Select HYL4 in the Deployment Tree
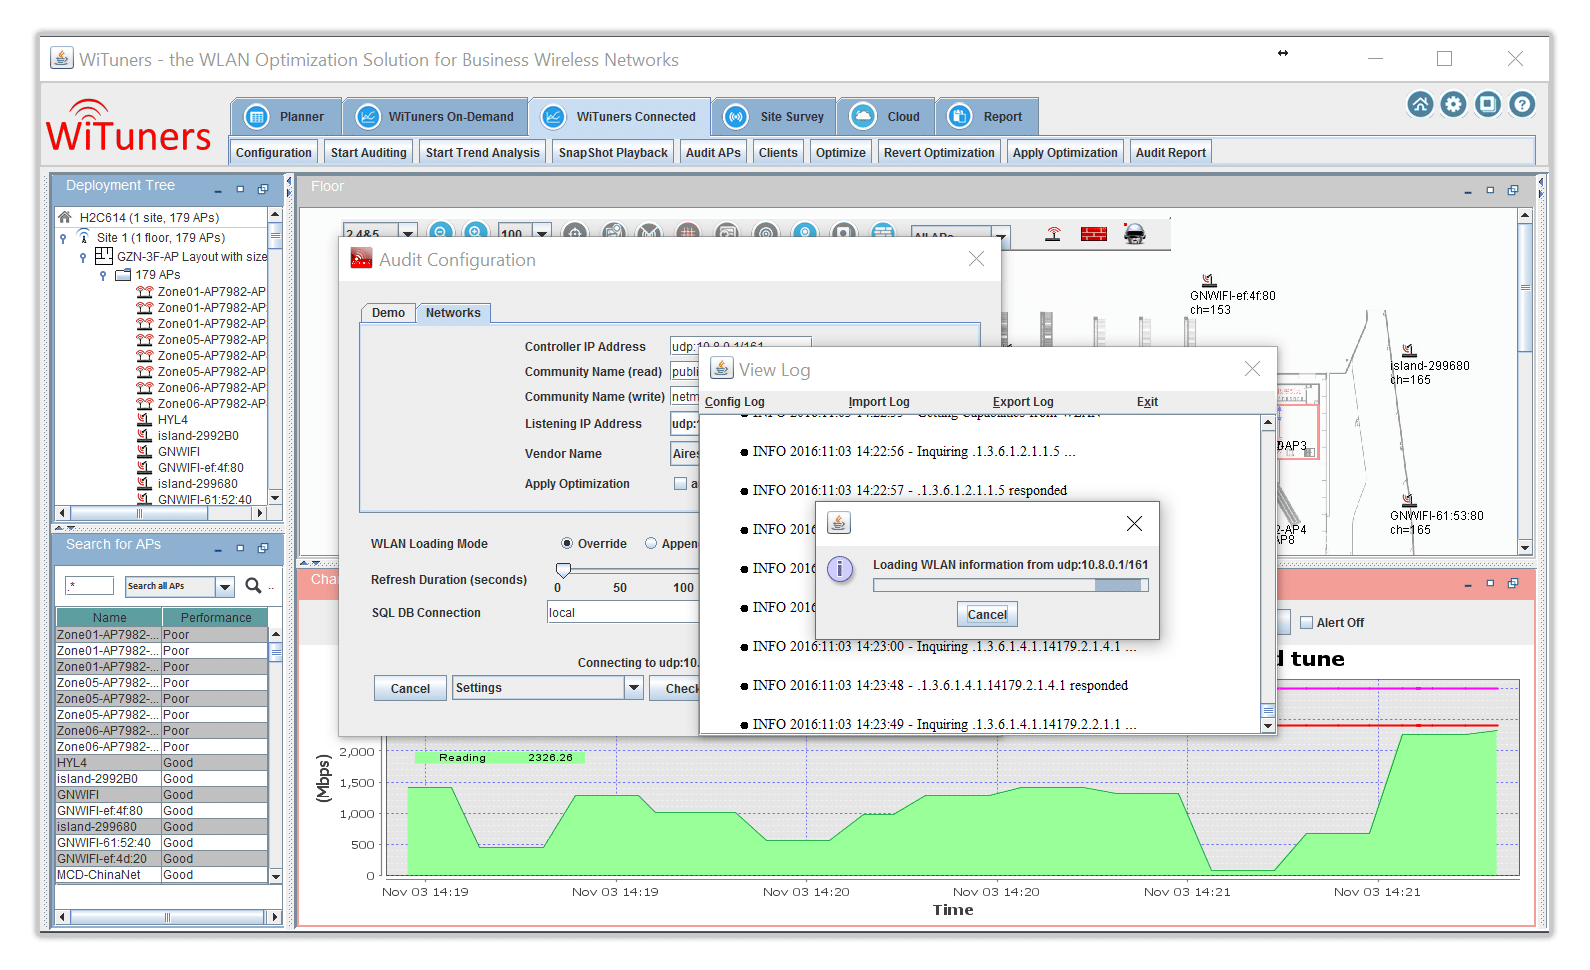Image resolution: width=1590 pixels, height=970 pixels. pos(172,420)
